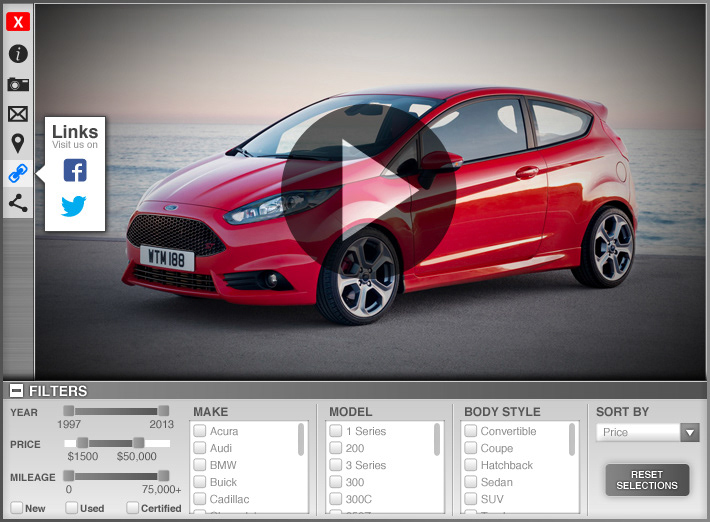Tick the Buick make checkbox
710x522 pixels.
[200, 482]
